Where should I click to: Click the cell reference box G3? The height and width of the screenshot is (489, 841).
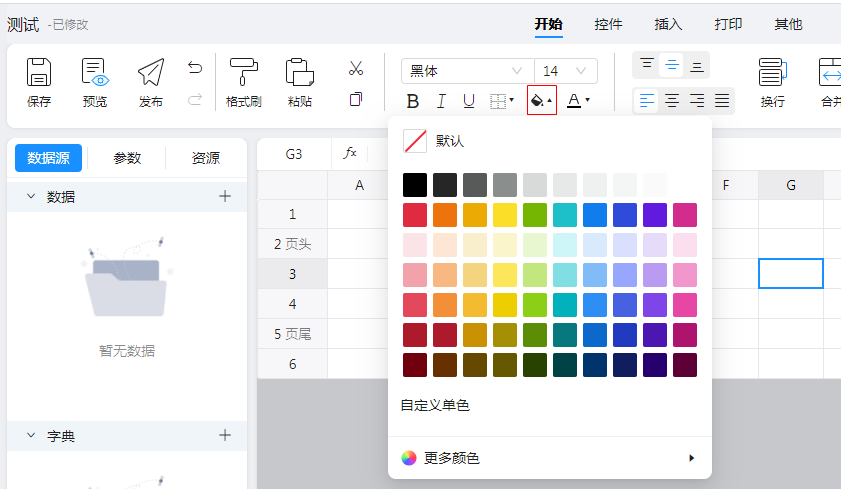pos(294,154)
